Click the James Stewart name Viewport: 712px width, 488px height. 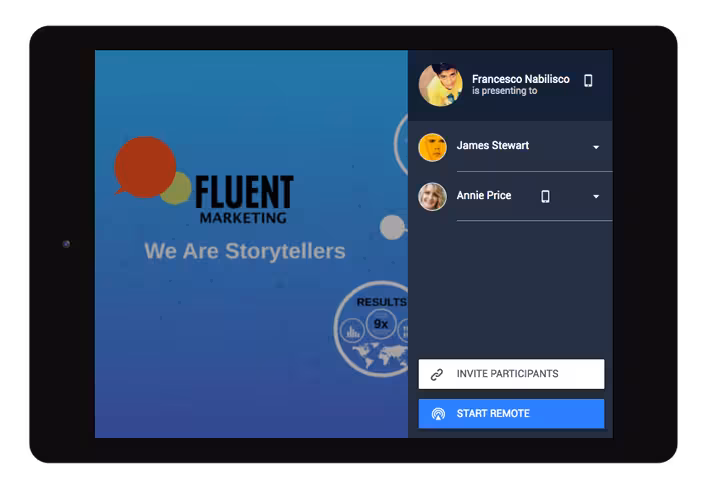tap(493, 145)
